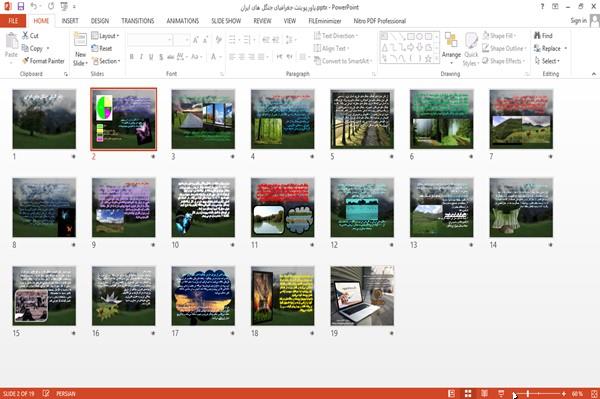Select slide 5 thumbnail
Image resolution: width=600 pixels, height=399 pixels.
click(362, 119)
